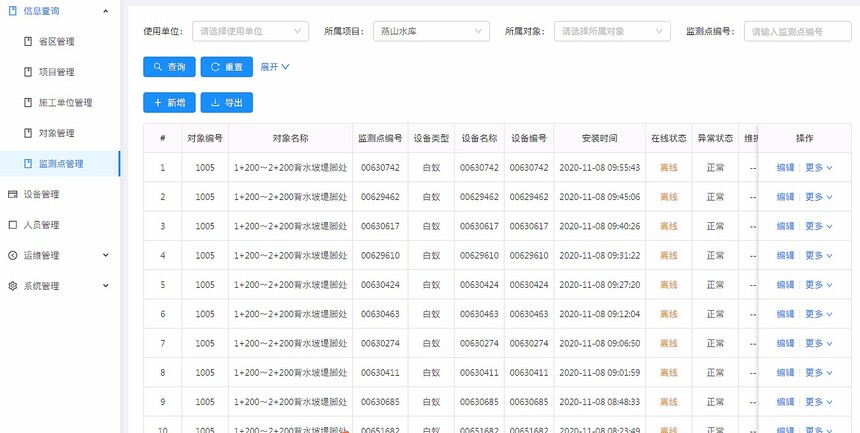
Task: Open 更多 menu for row 2
Action: (818, 196)
